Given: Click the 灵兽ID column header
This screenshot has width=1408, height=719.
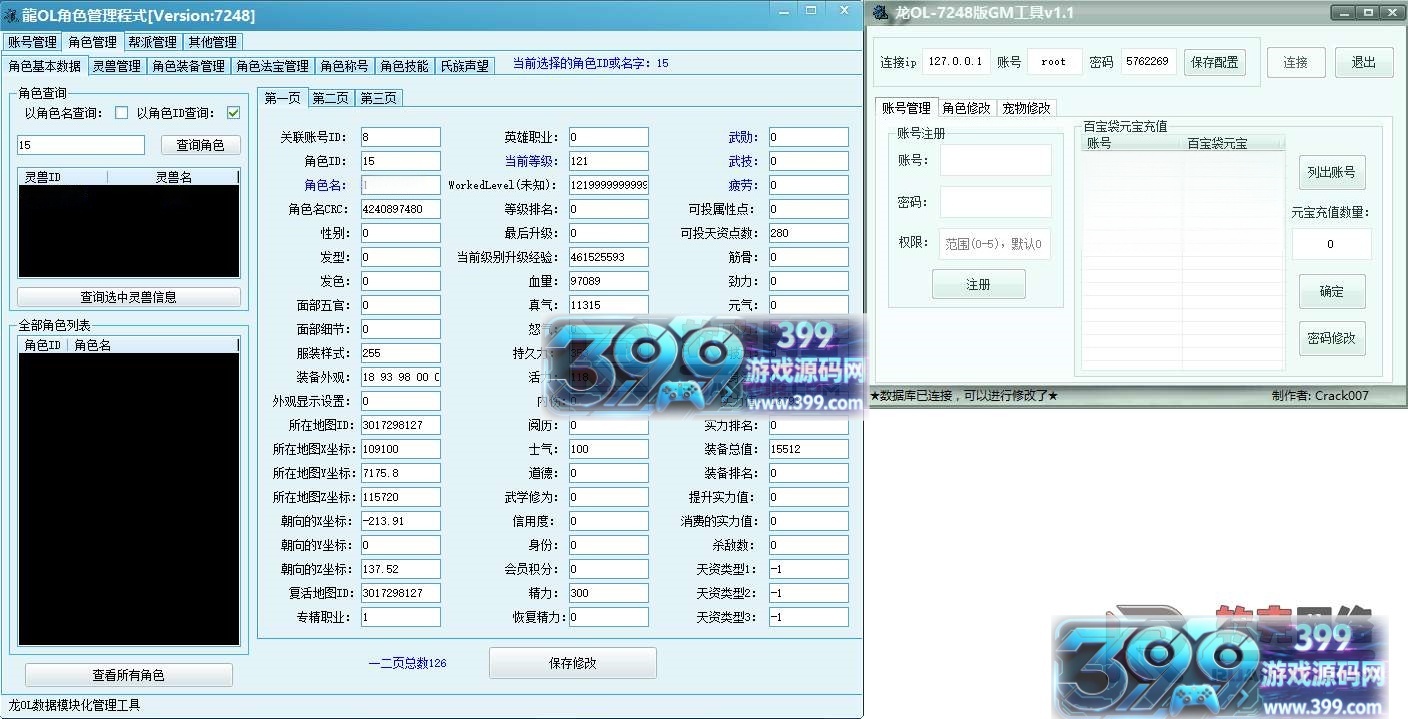Looking at the screenshot, I should (62, 177).
